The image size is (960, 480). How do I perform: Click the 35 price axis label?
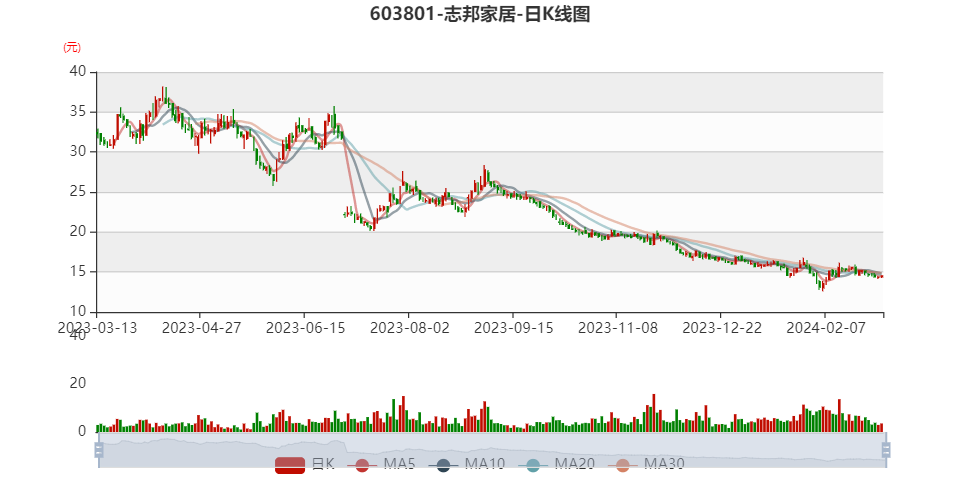pos(77,112)
